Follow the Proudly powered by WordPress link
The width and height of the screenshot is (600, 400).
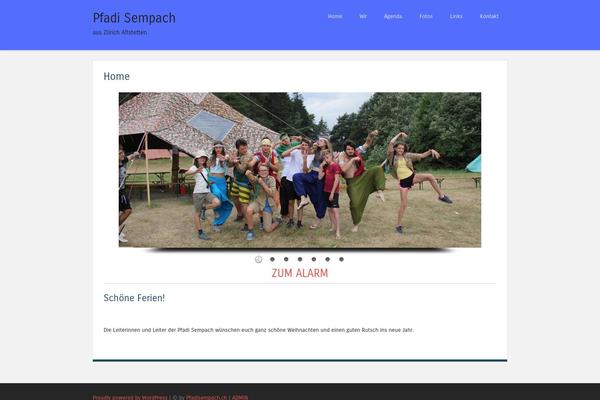130,397
